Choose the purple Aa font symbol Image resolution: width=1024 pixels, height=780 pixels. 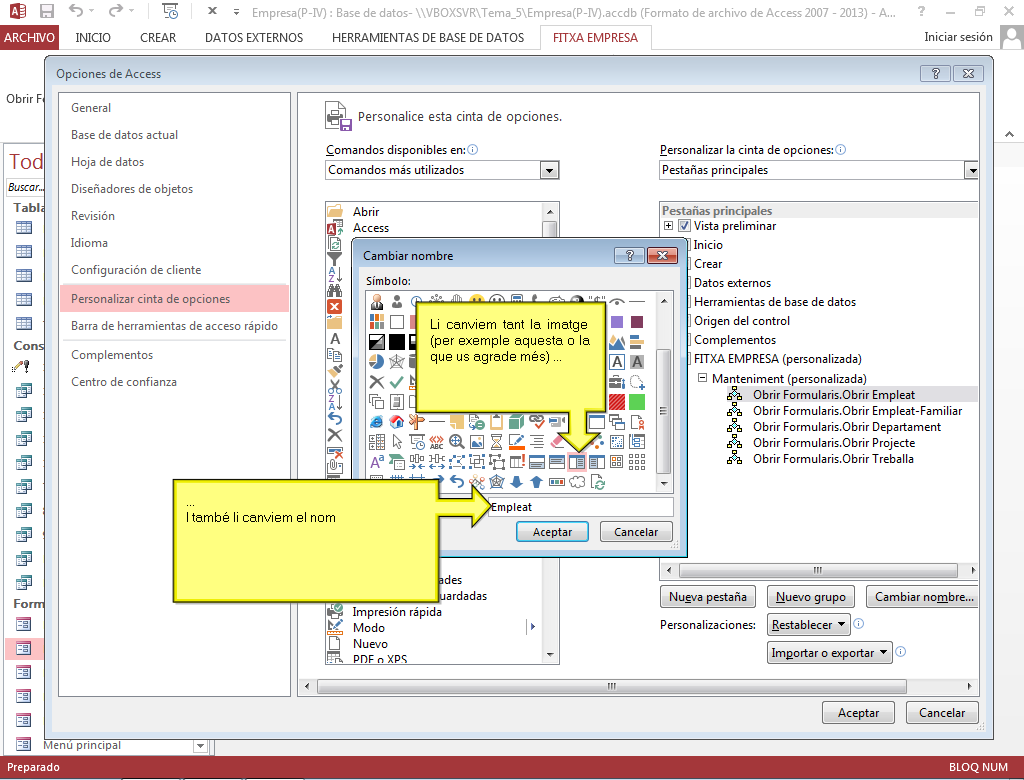[x=377, y=462]
